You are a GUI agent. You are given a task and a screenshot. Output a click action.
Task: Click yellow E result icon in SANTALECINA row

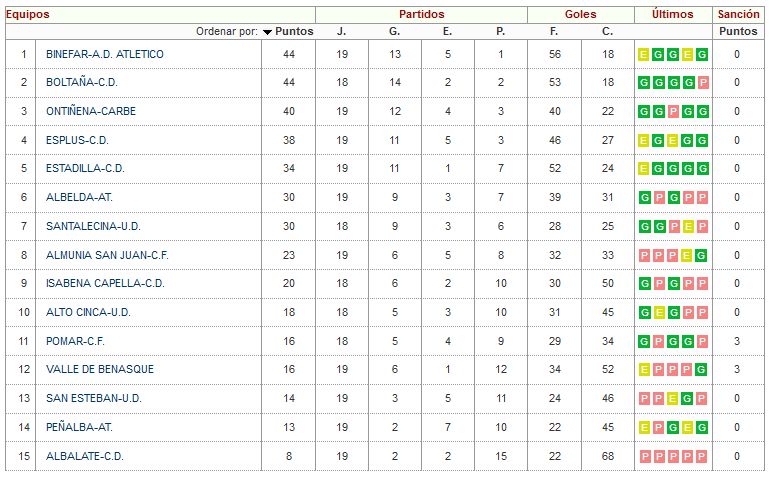tap(688, 226)
